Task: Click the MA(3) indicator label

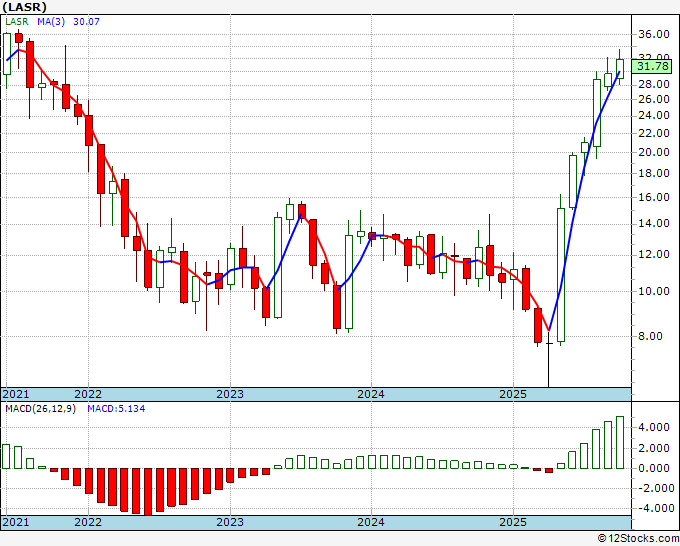Action: tap(51, 21)
